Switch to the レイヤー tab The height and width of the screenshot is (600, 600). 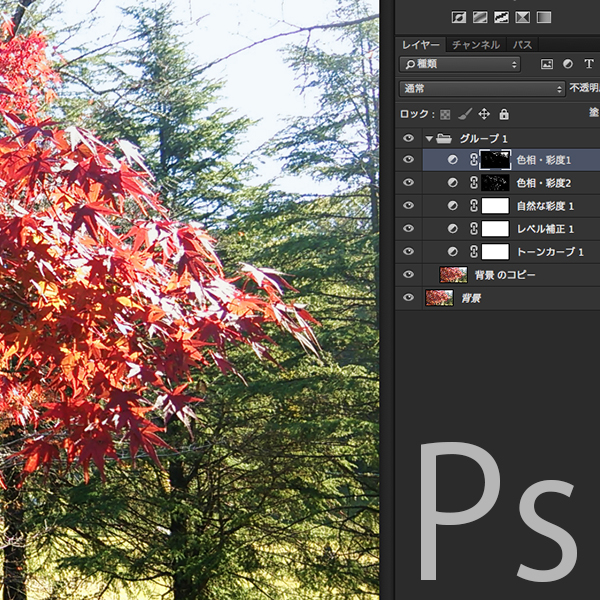(421, 45)
